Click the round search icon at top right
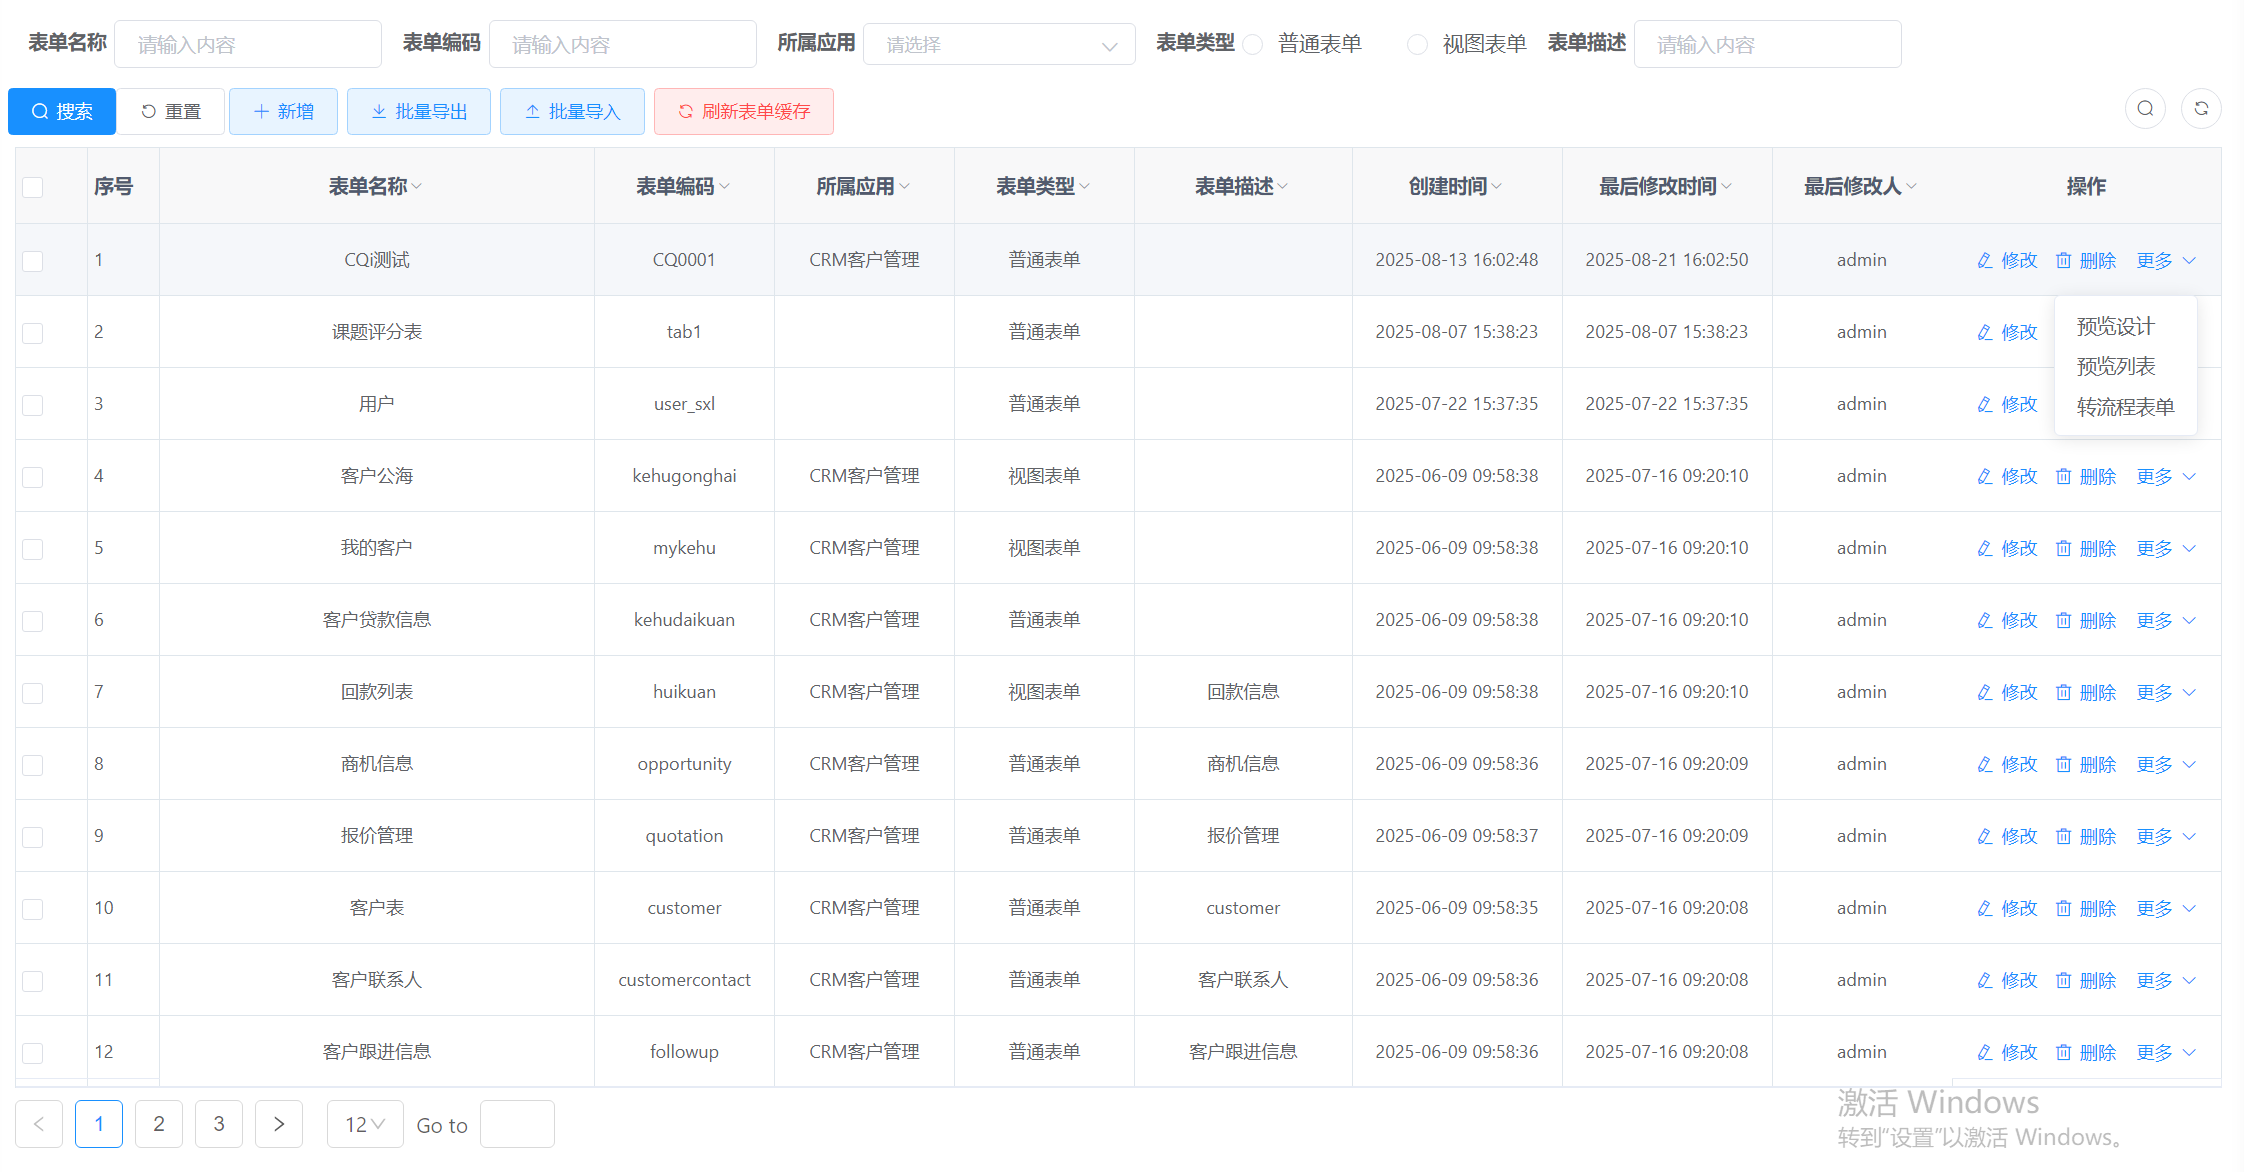This screenshot has height=1172, width=2244. [x=2145, y=109]
